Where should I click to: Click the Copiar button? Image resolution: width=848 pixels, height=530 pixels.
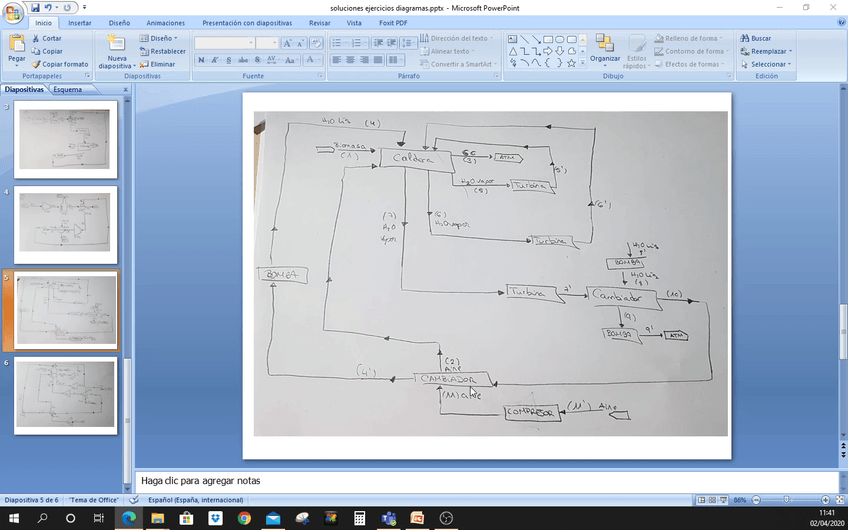47,51
